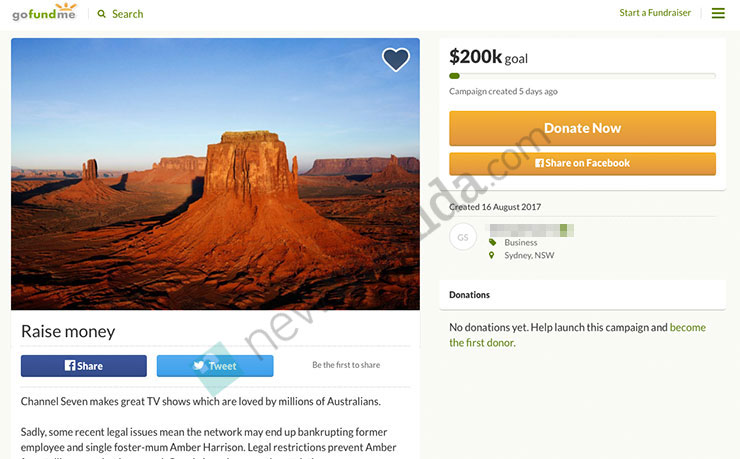Click the blurred organizer name
740x459 pixels.
pos(531,230)
